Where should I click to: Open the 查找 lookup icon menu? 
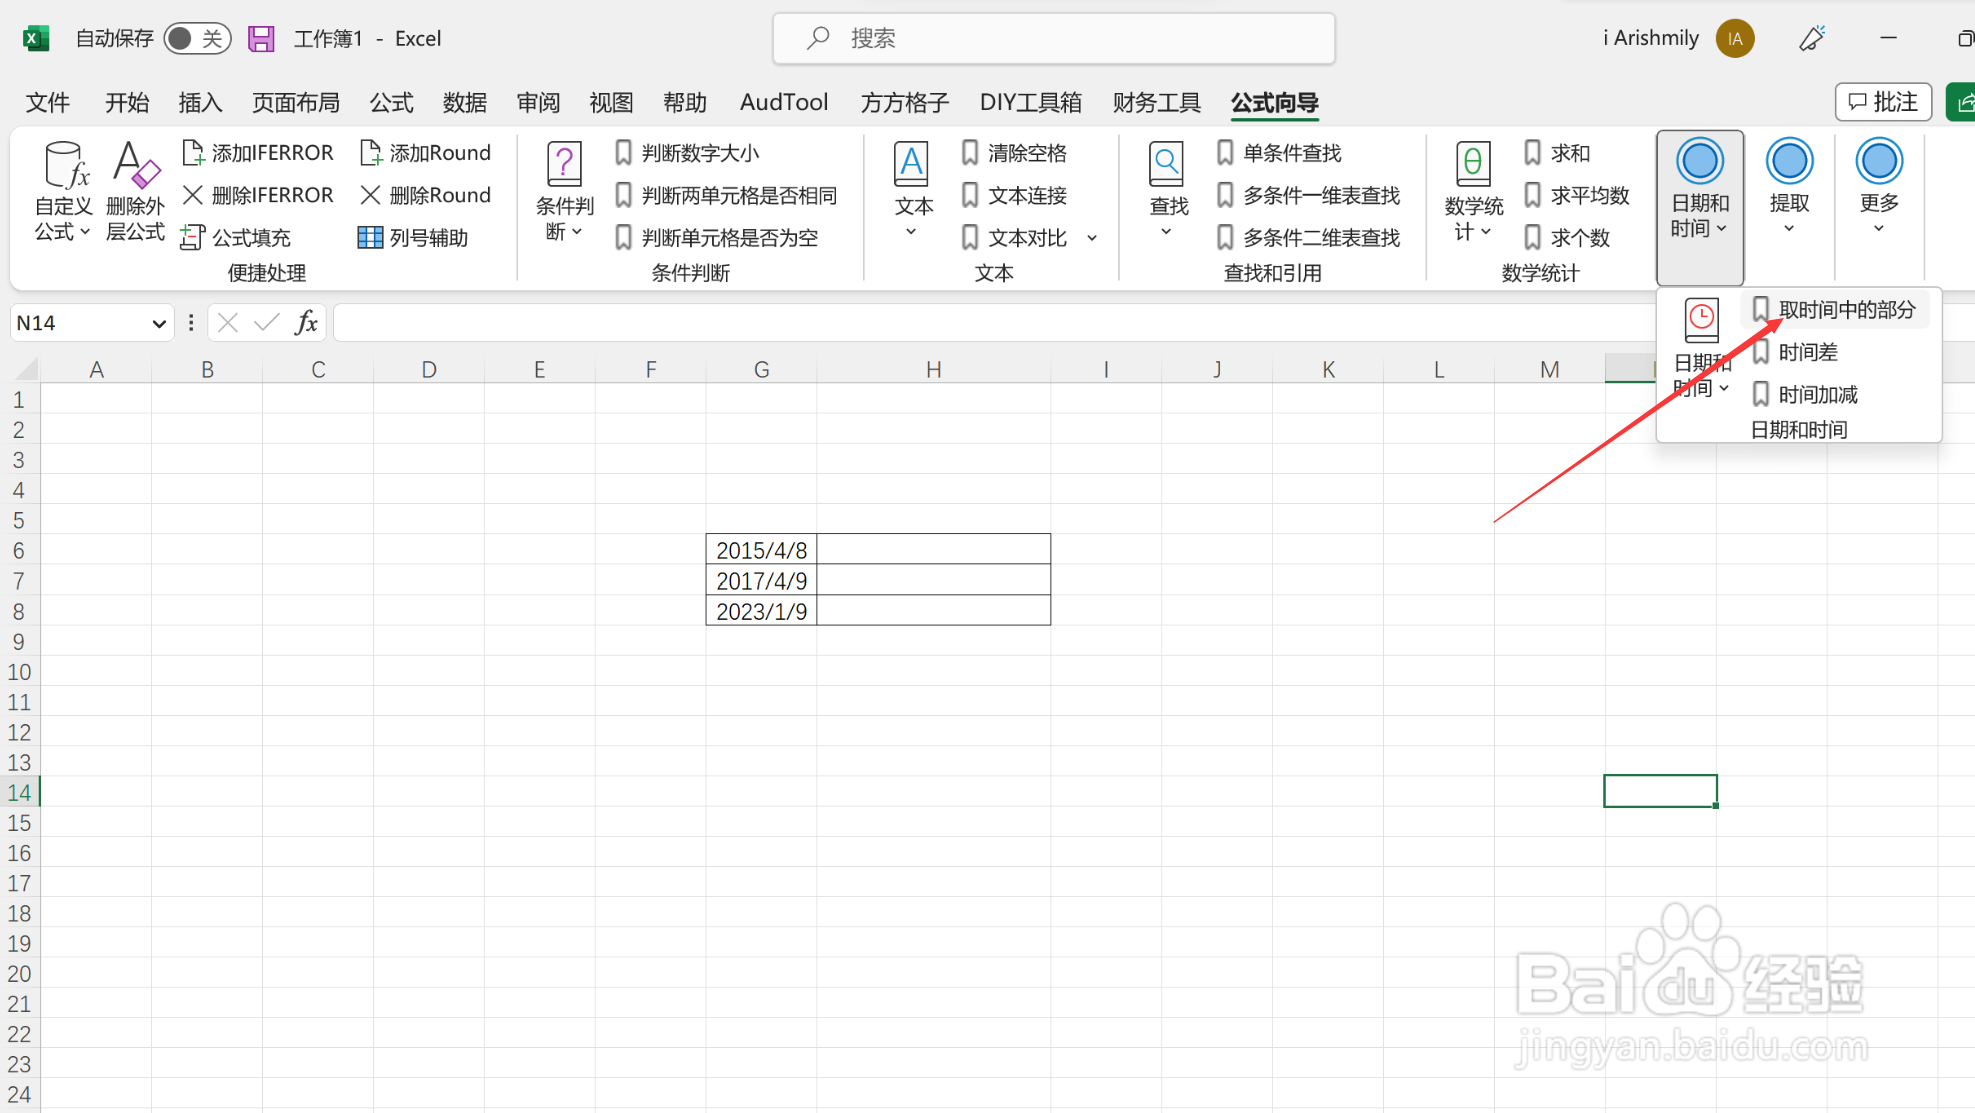pyautogui.click(x=1167, y=191)
